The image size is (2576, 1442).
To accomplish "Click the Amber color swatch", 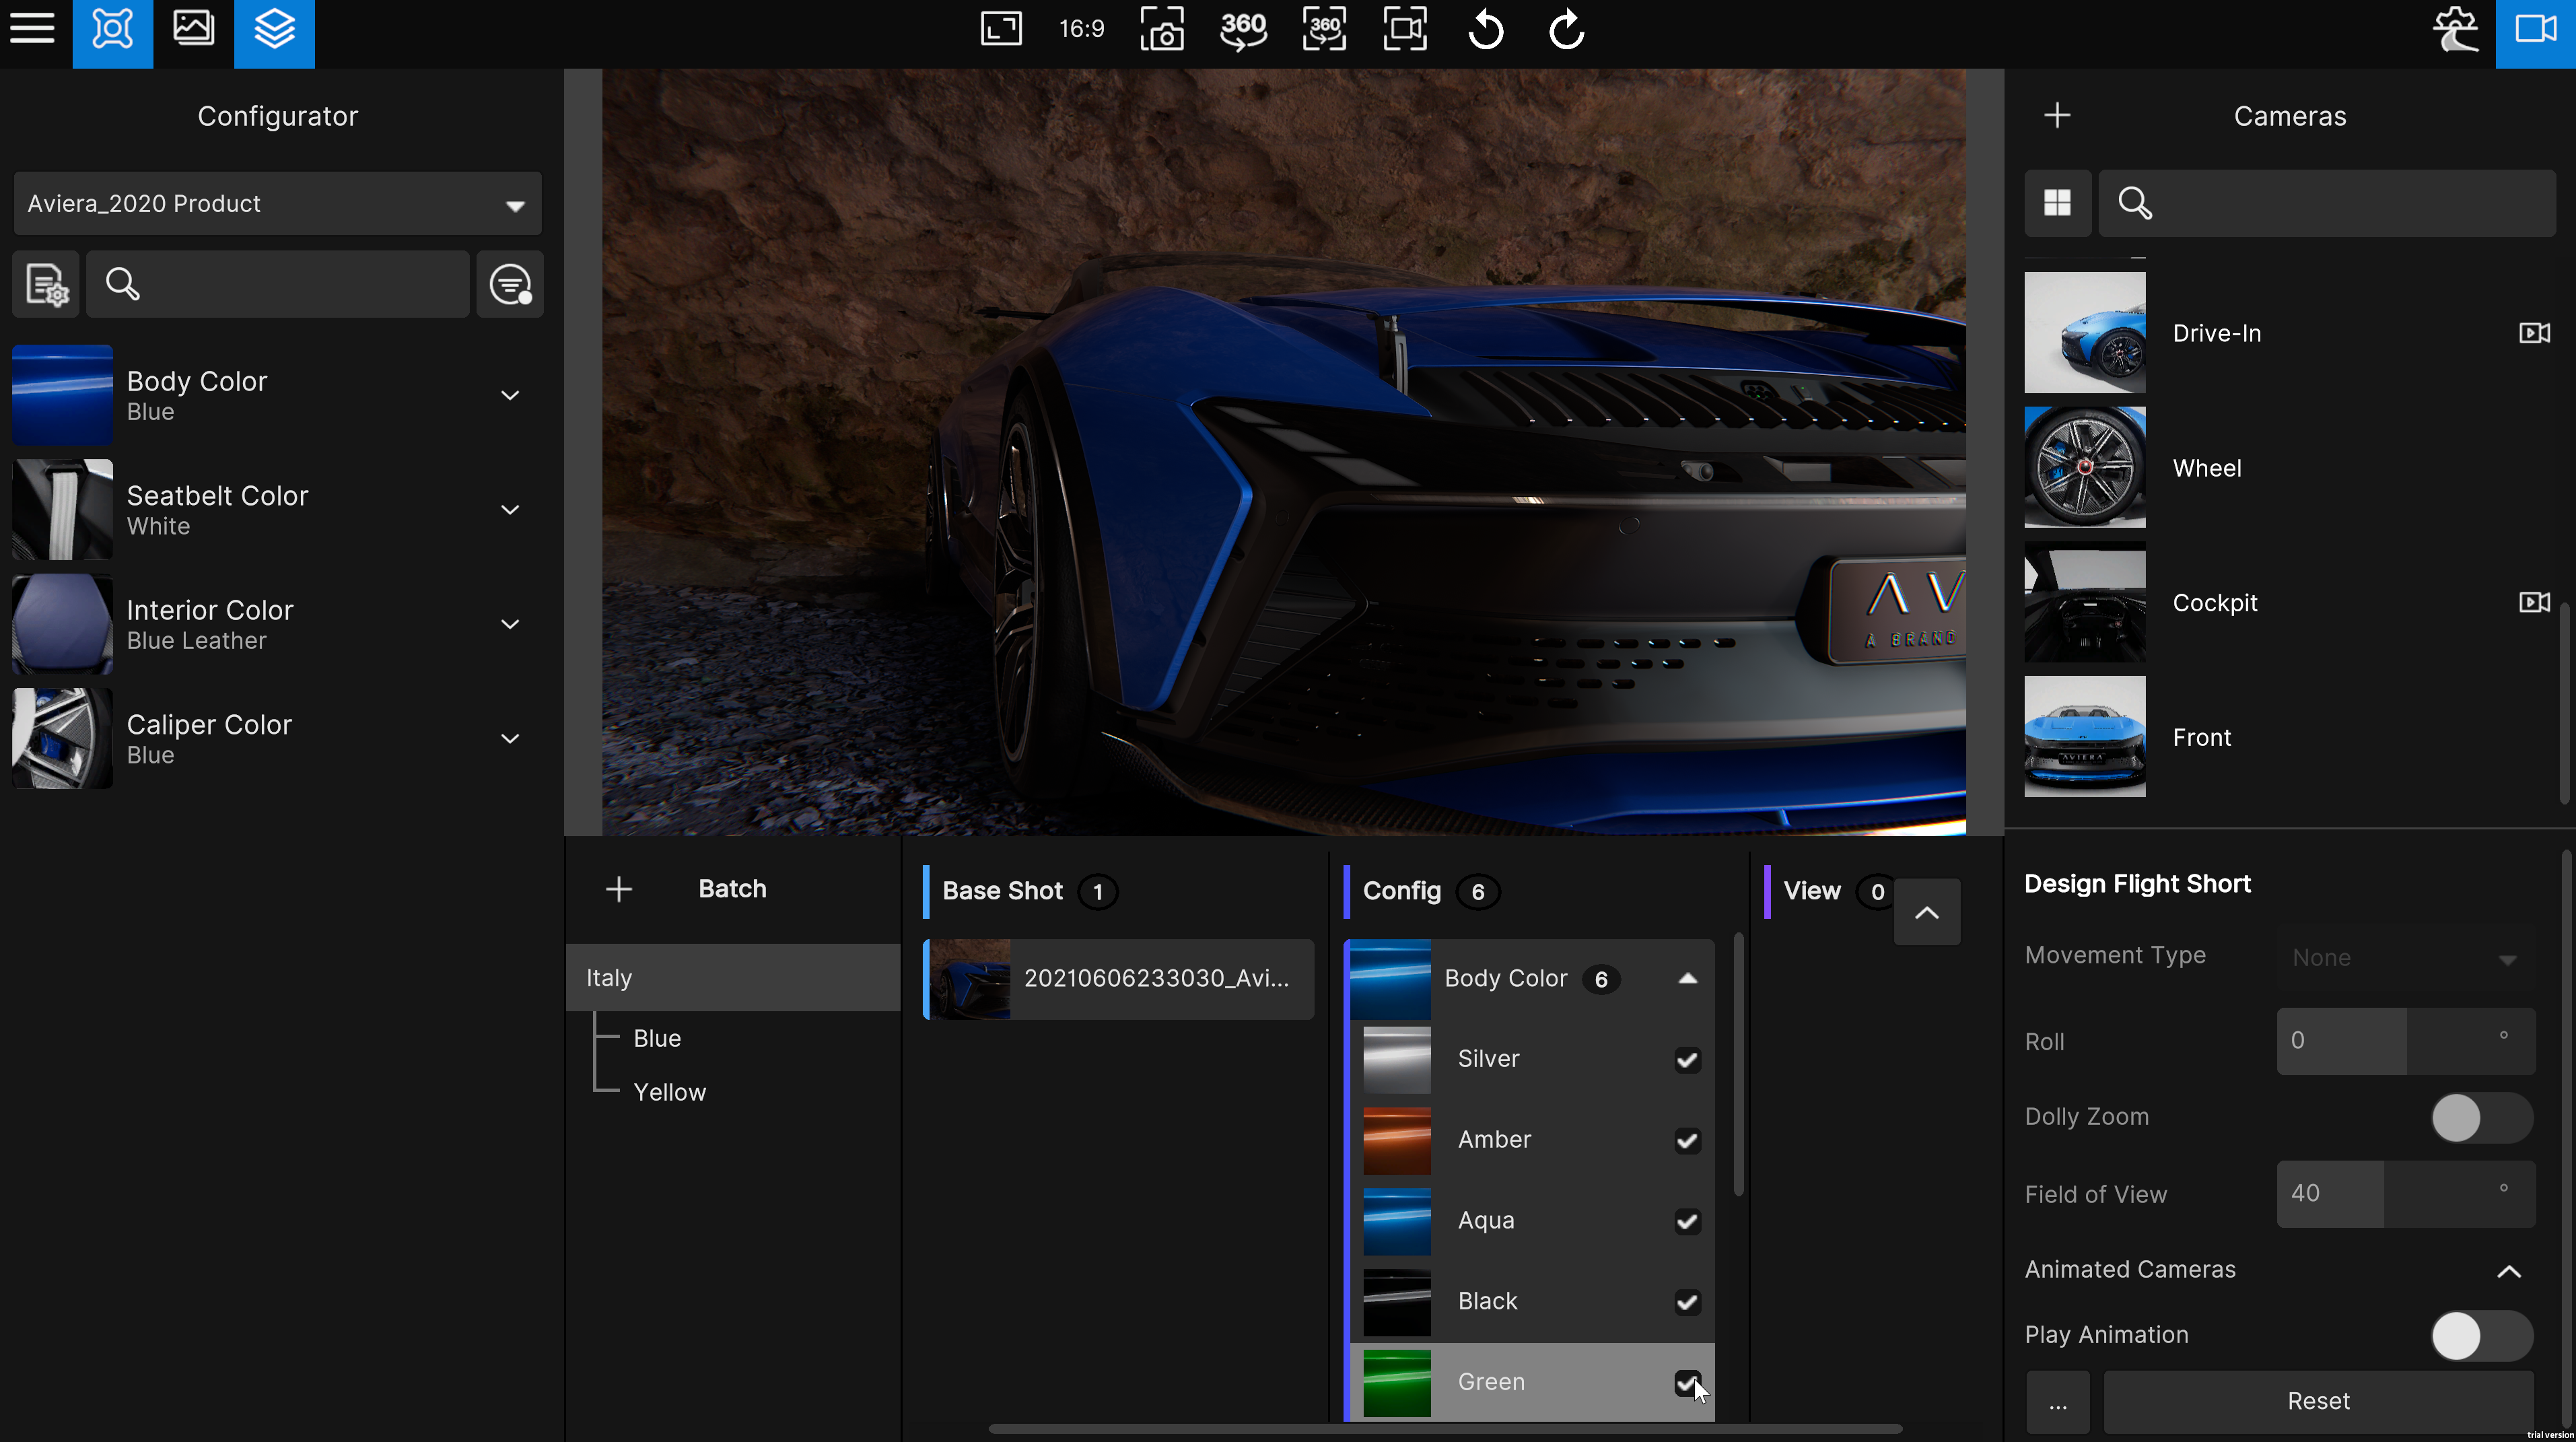I will pyautogui.click(x=1397, y=1140).
